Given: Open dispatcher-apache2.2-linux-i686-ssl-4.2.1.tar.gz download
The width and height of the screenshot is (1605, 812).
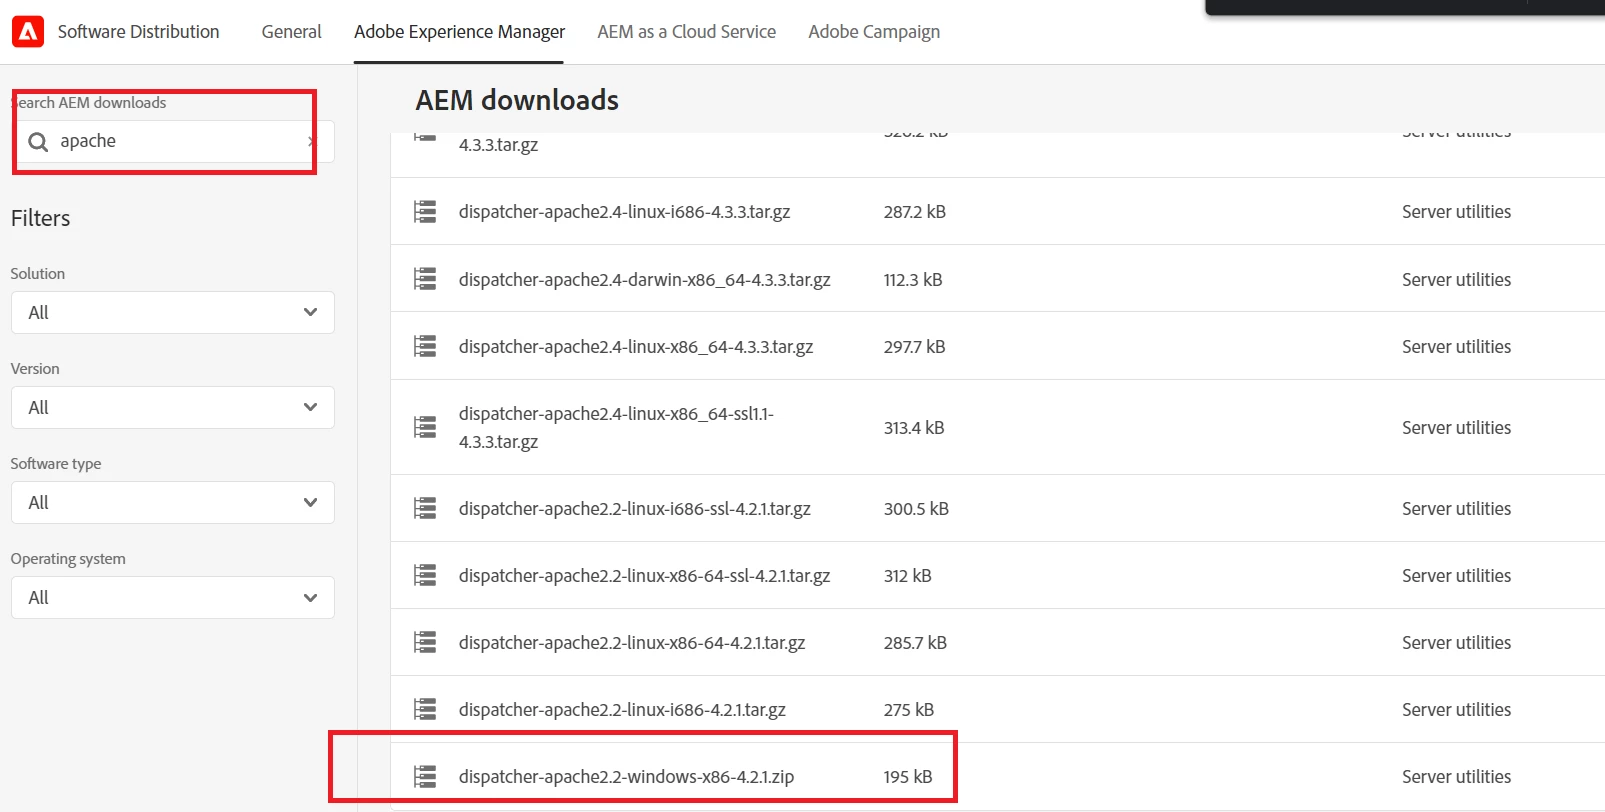Looking at the screenshot, I should coord(635,508).
